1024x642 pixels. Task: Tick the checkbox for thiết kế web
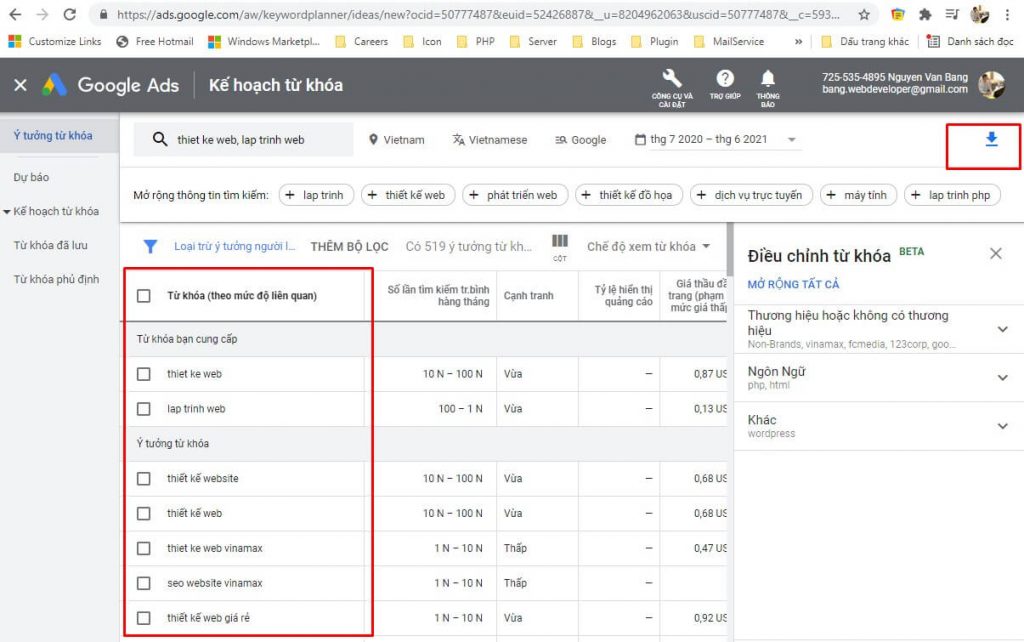click(144, 513)
